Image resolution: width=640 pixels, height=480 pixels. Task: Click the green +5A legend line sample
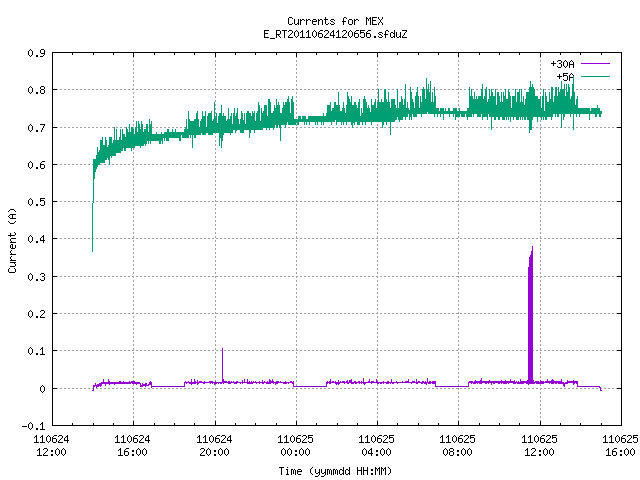596,76
